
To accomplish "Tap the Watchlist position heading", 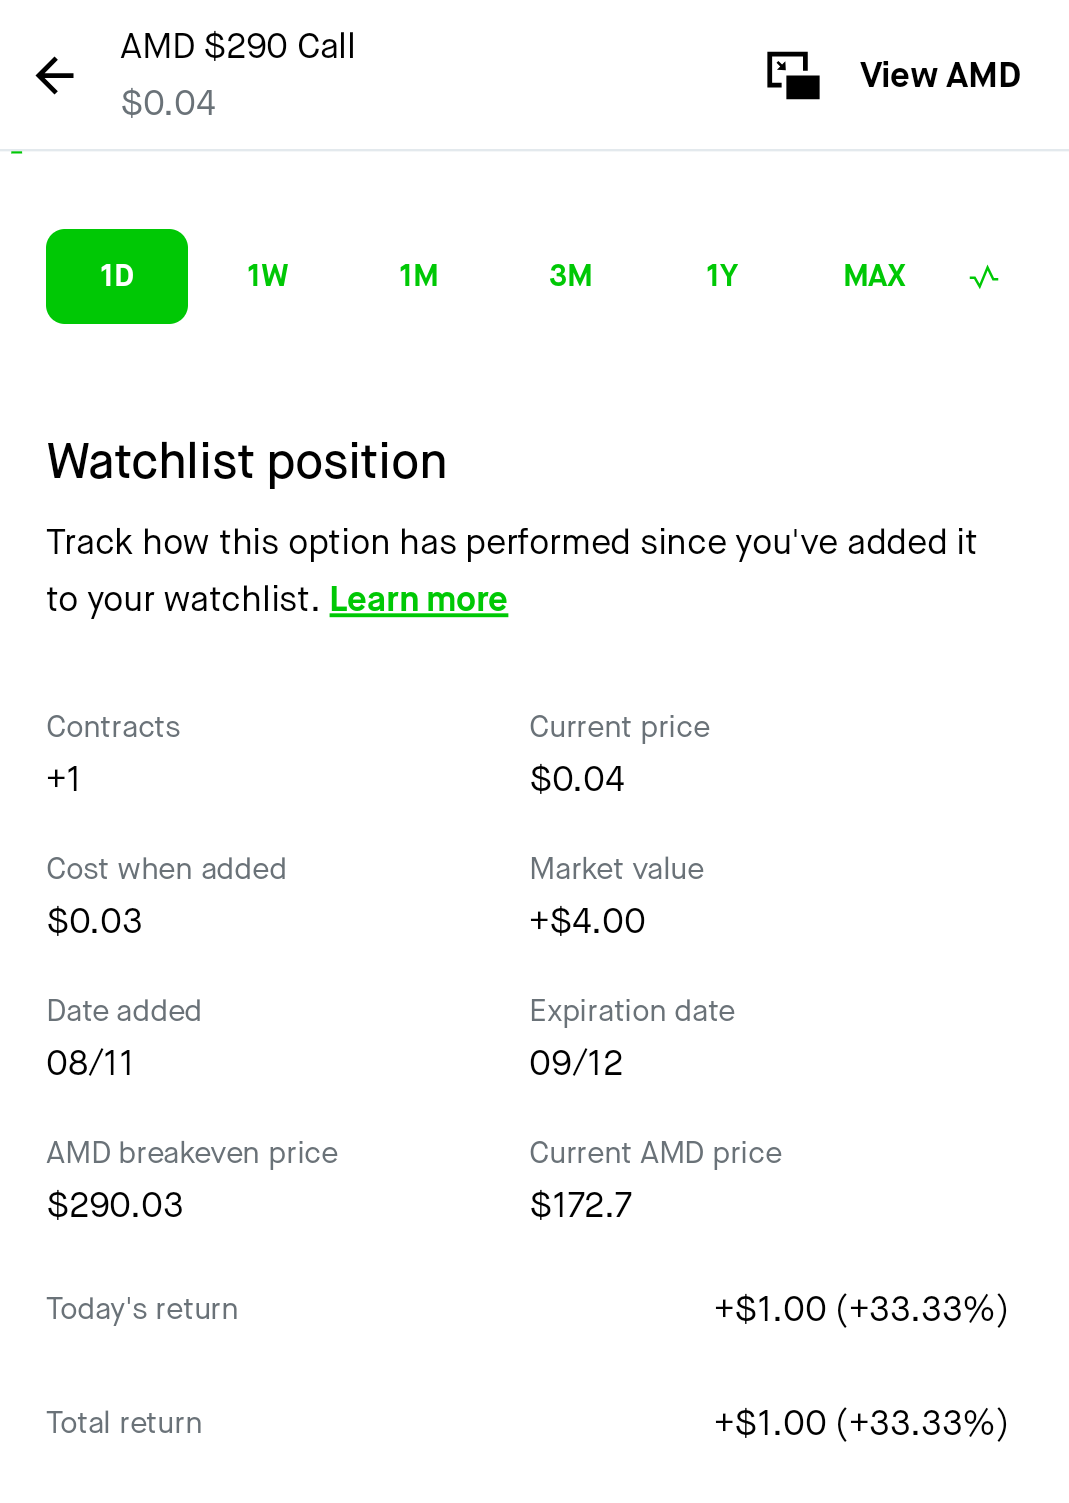I will (247, 462).
